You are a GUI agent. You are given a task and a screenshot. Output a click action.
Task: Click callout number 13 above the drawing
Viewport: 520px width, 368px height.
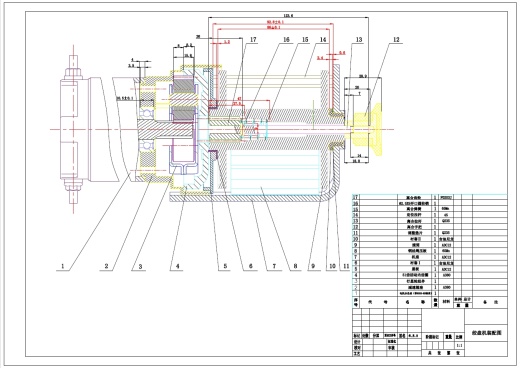point(359,40)
